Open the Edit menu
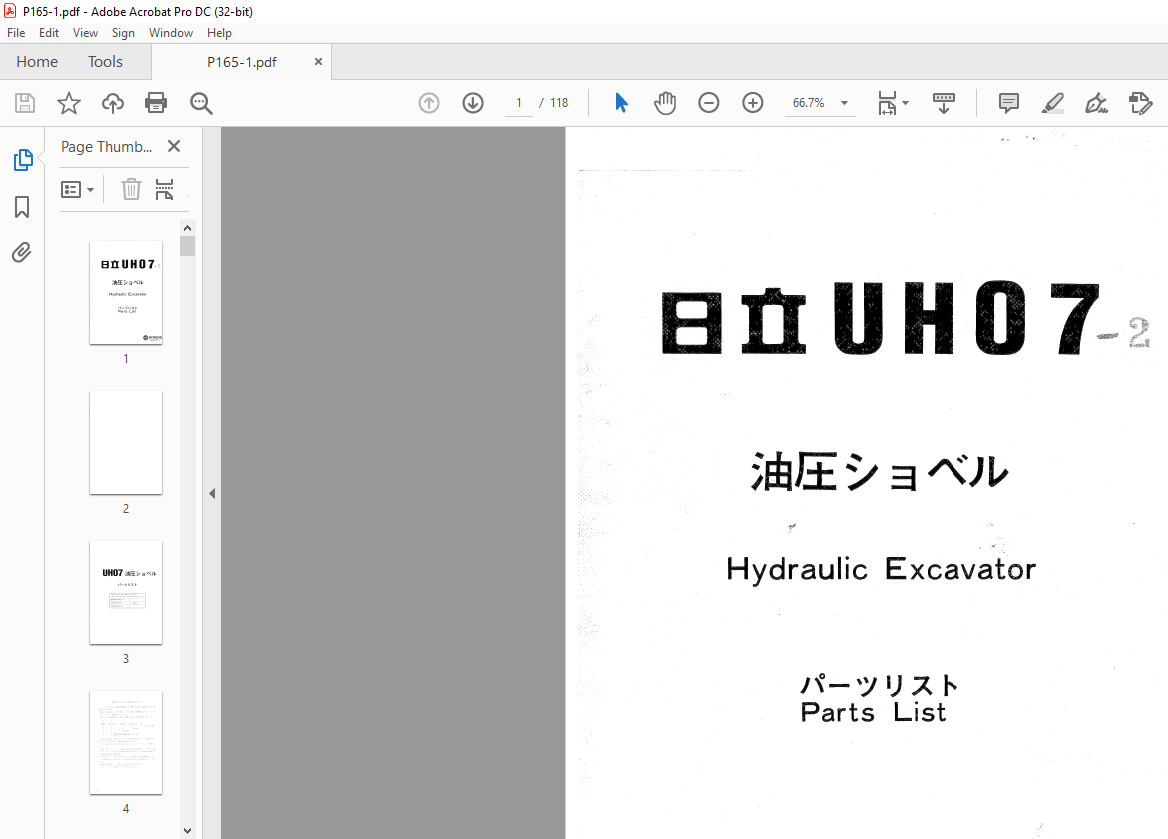1168x839 pixels. click(x=48, y=33)
